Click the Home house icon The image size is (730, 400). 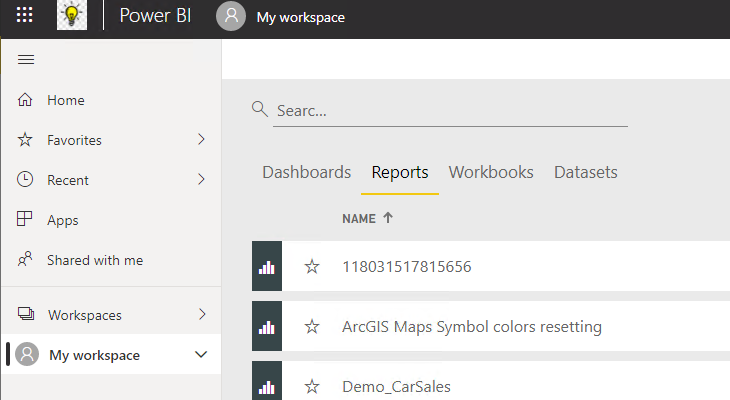coord(25,100)
